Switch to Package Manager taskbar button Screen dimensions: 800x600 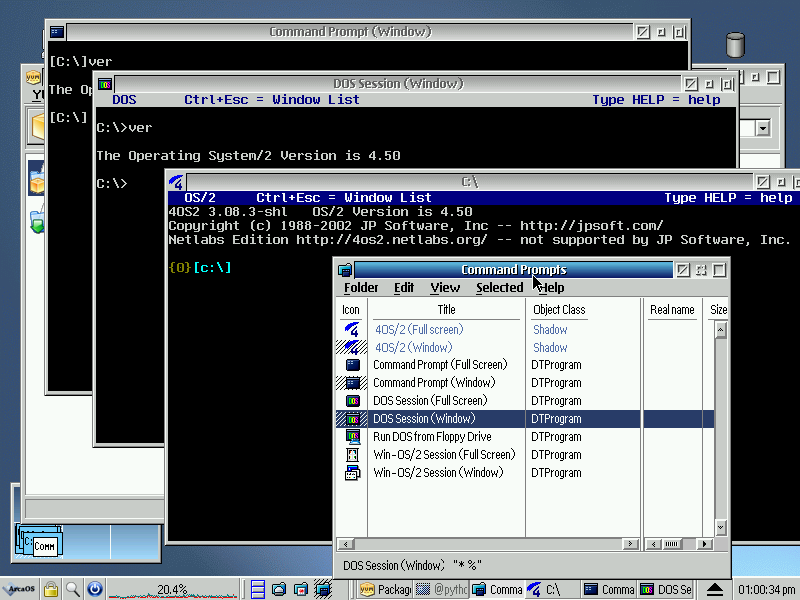click(386, 590)
